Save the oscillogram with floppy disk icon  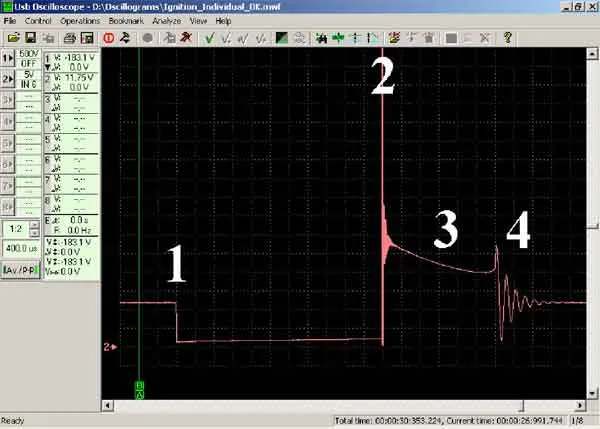pos(31,38)
